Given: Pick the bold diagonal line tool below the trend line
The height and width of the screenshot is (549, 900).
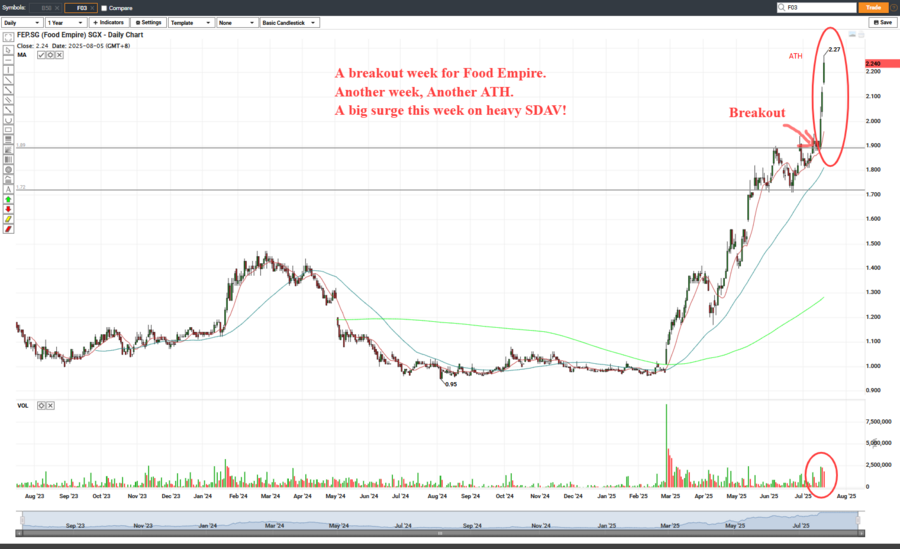Looking at the screenshot, I should click(8, 90).
